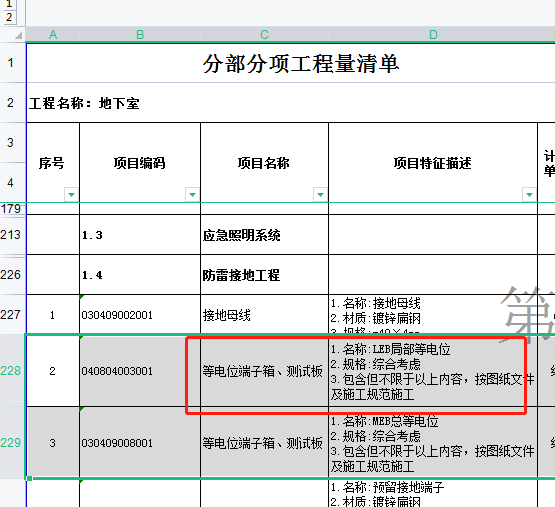Screen dimensions: 555x507
Task: Click cell 1.4 in column B
Action: (140, 274)
